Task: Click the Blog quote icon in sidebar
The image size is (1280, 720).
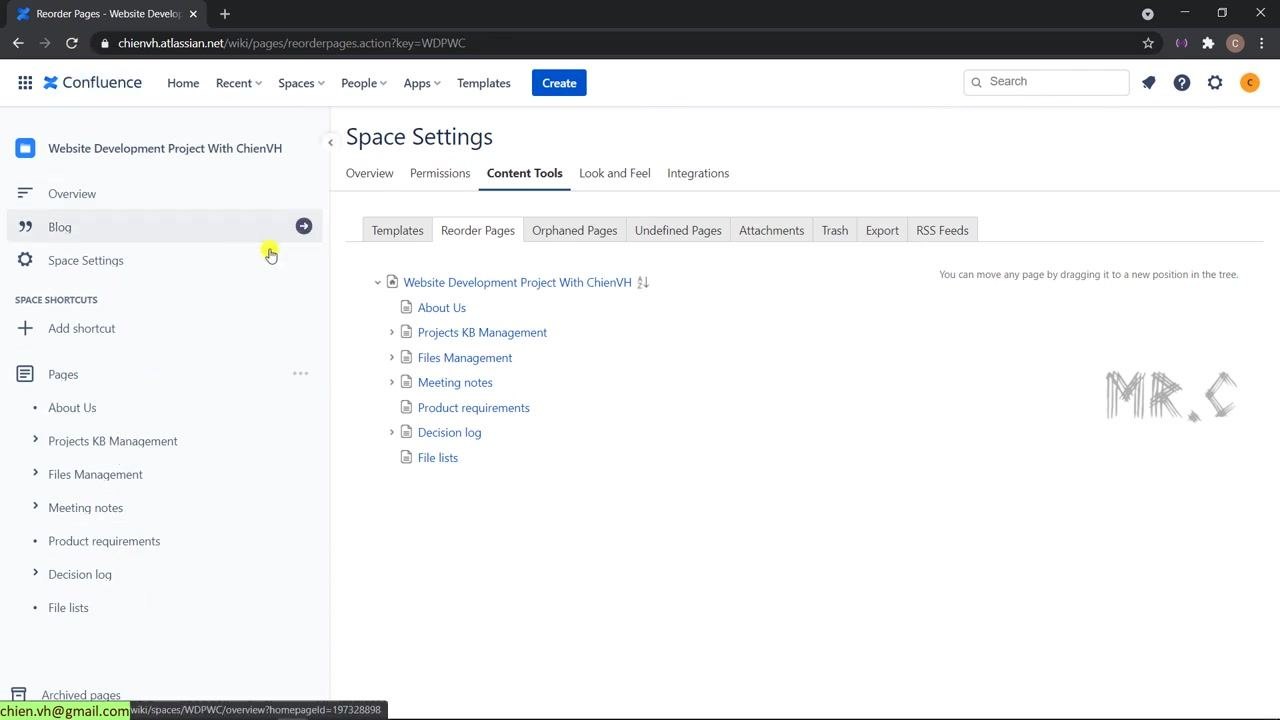Action: click(25, 227)
